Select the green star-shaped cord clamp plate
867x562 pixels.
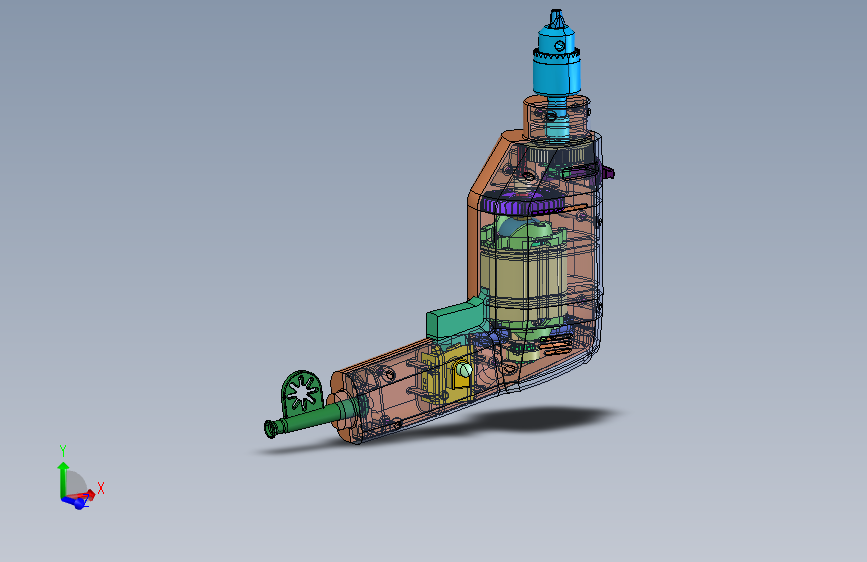tap(302, 393)
